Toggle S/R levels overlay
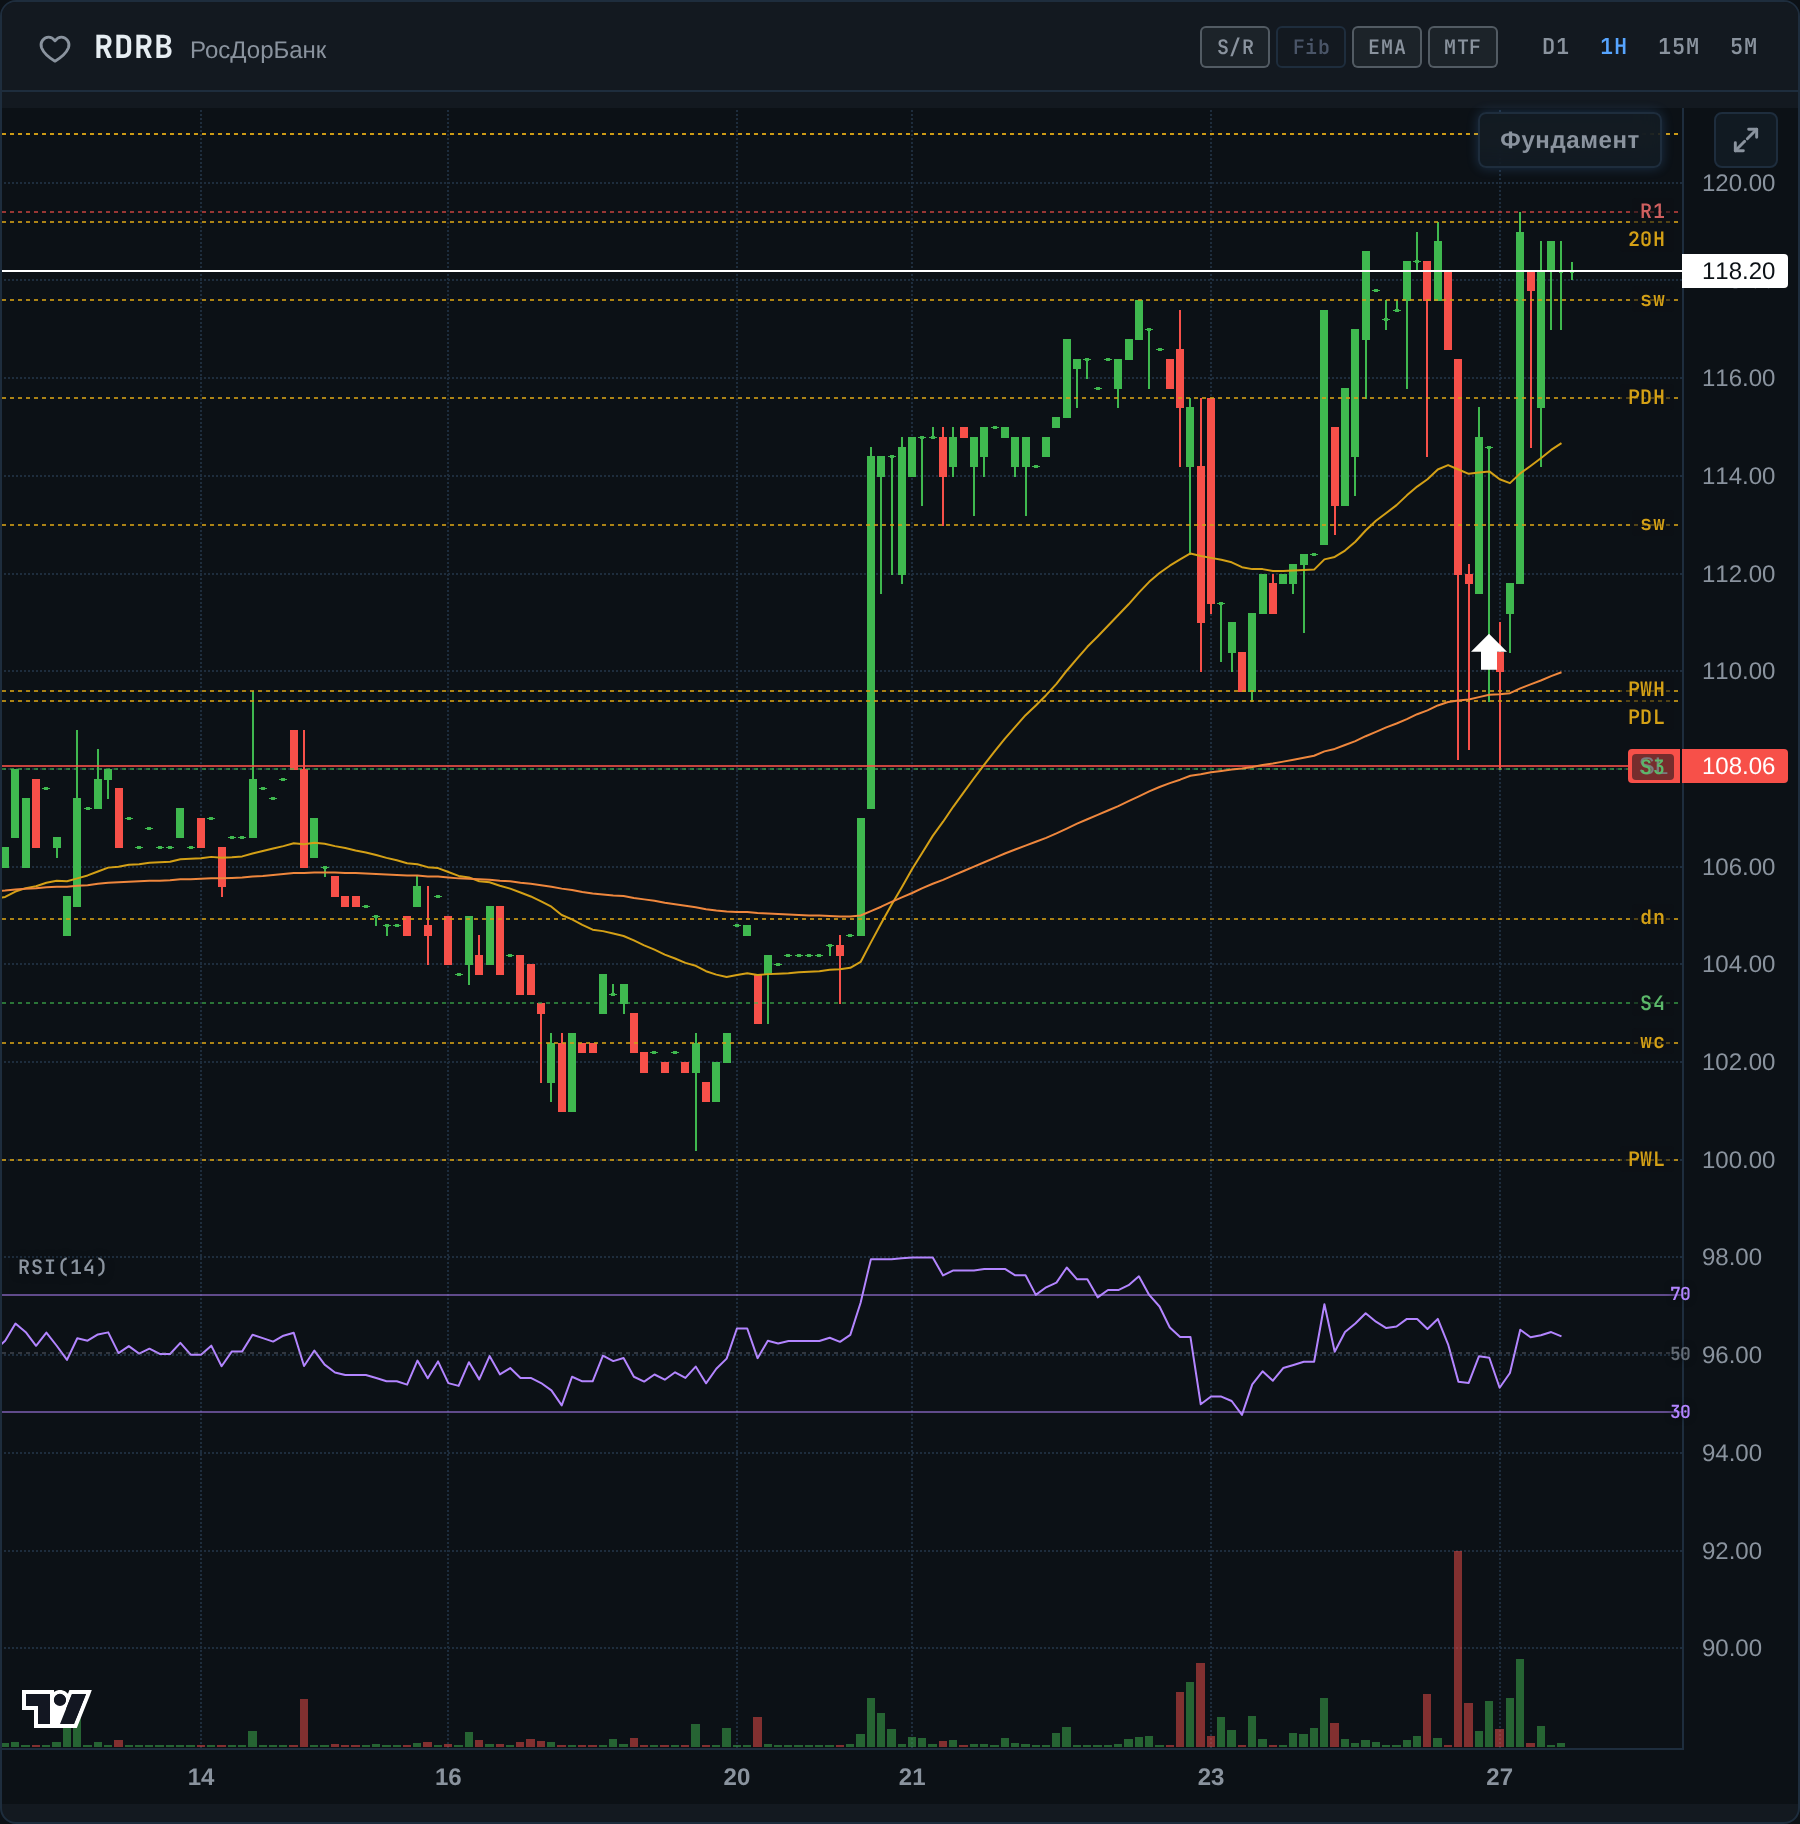Screen dimensions: 1800x1824 [x=1235, y=47]
